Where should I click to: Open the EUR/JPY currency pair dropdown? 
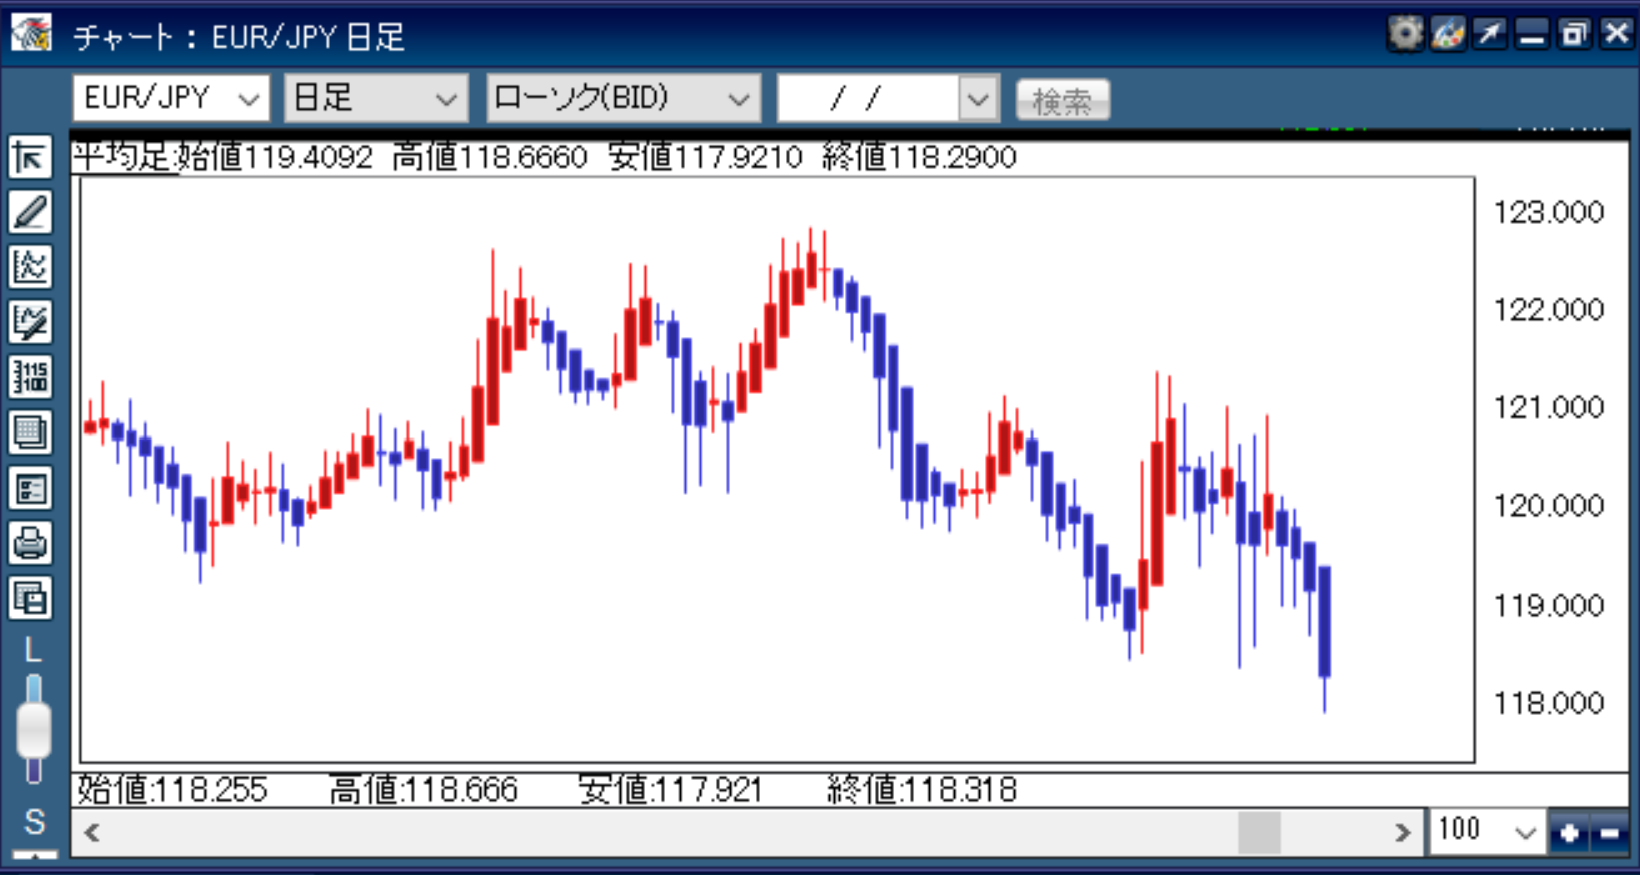pyautogui.click(x=171, y=98)
